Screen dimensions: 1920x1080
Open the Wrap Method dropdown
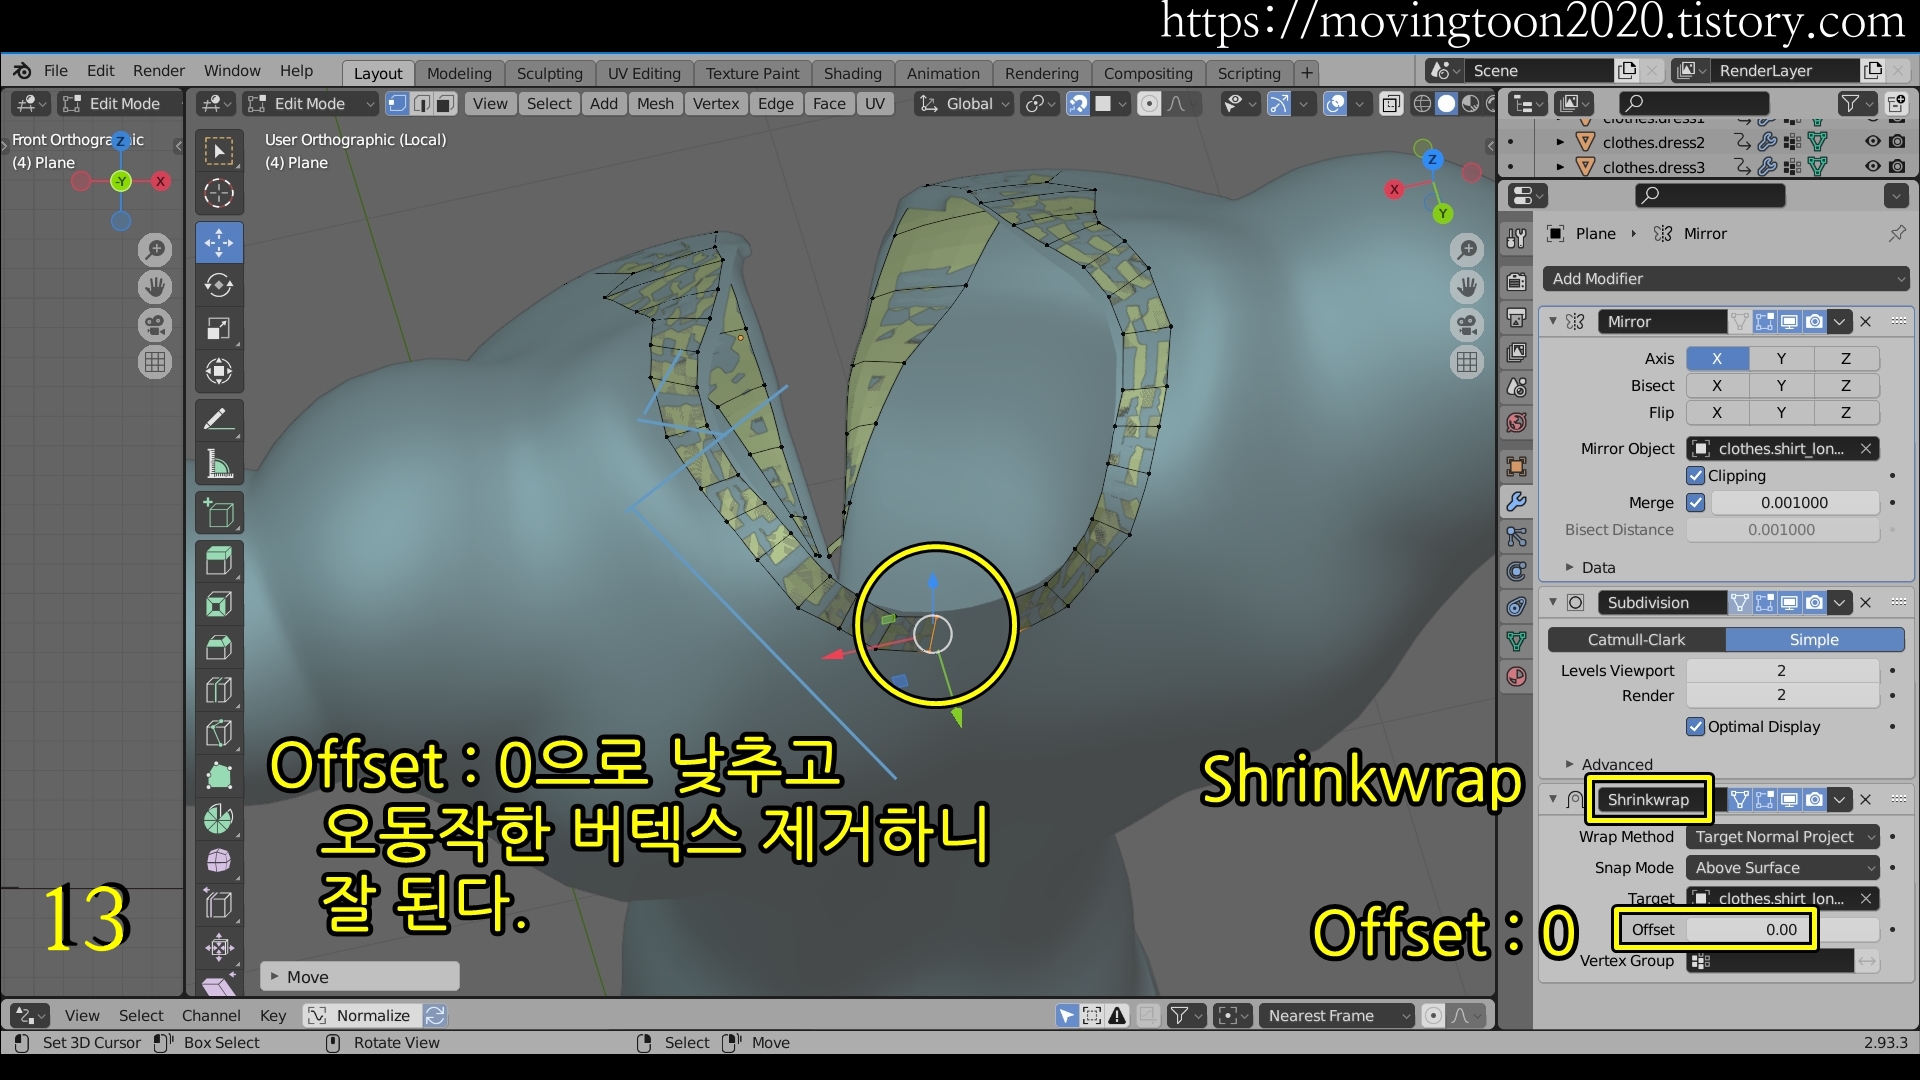pos(1783,837)
